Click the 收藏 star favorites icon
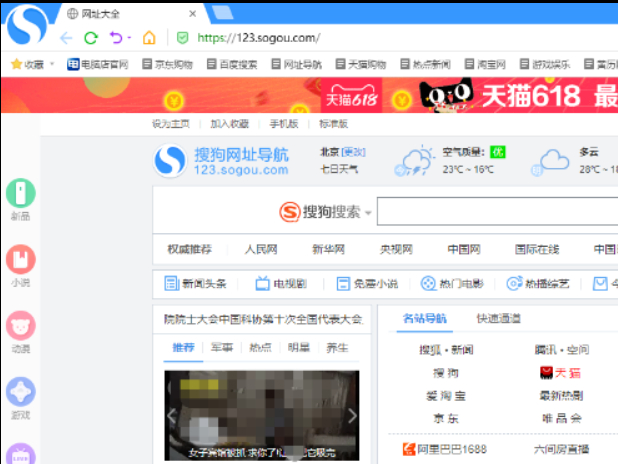Viewport: 618px width, 464px height. [x=16, y=64]
